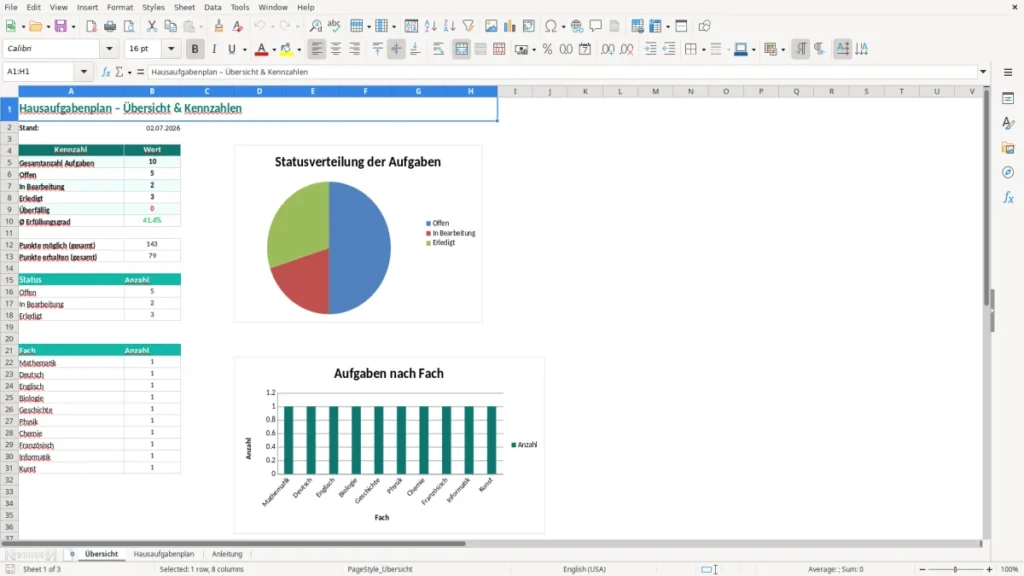Click the yellow Background Color button
The height and width of the screenshot is (576, 1024).
click(x=286, y=49)
